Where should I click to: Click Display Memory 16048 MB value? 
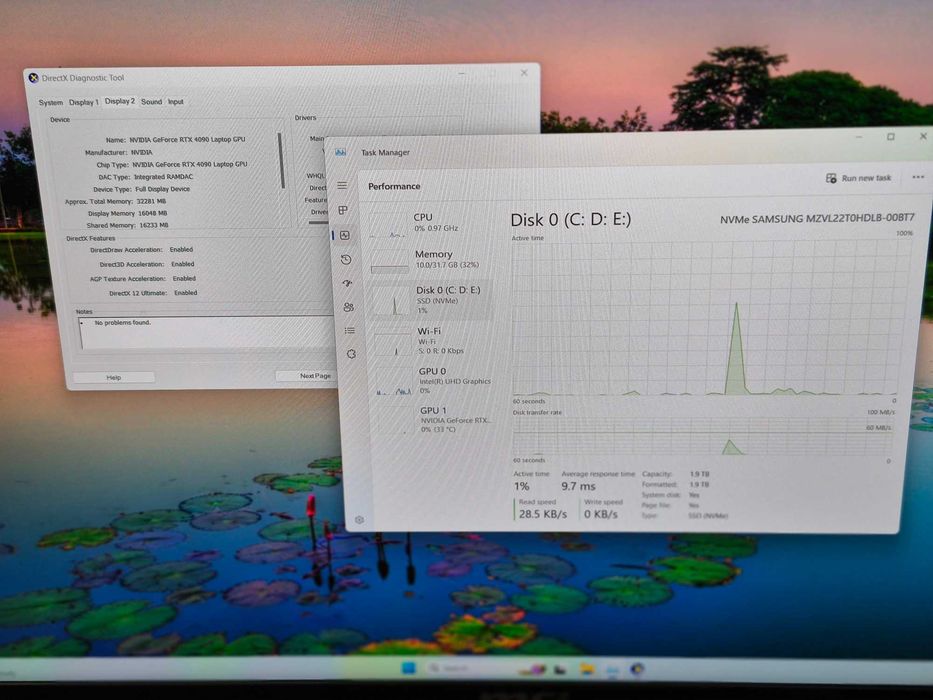point(152,213)
